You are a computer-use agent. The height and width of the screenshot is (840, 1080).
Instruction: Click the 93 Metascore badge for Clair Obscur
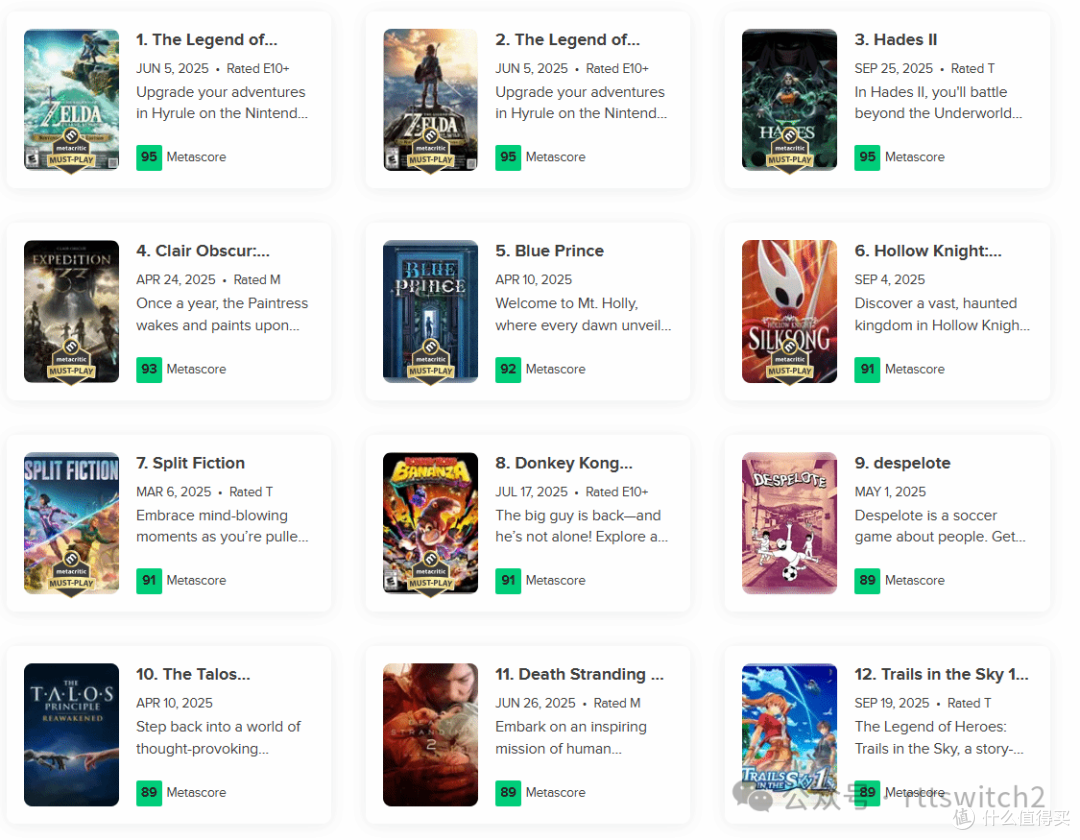click(149, 369)
